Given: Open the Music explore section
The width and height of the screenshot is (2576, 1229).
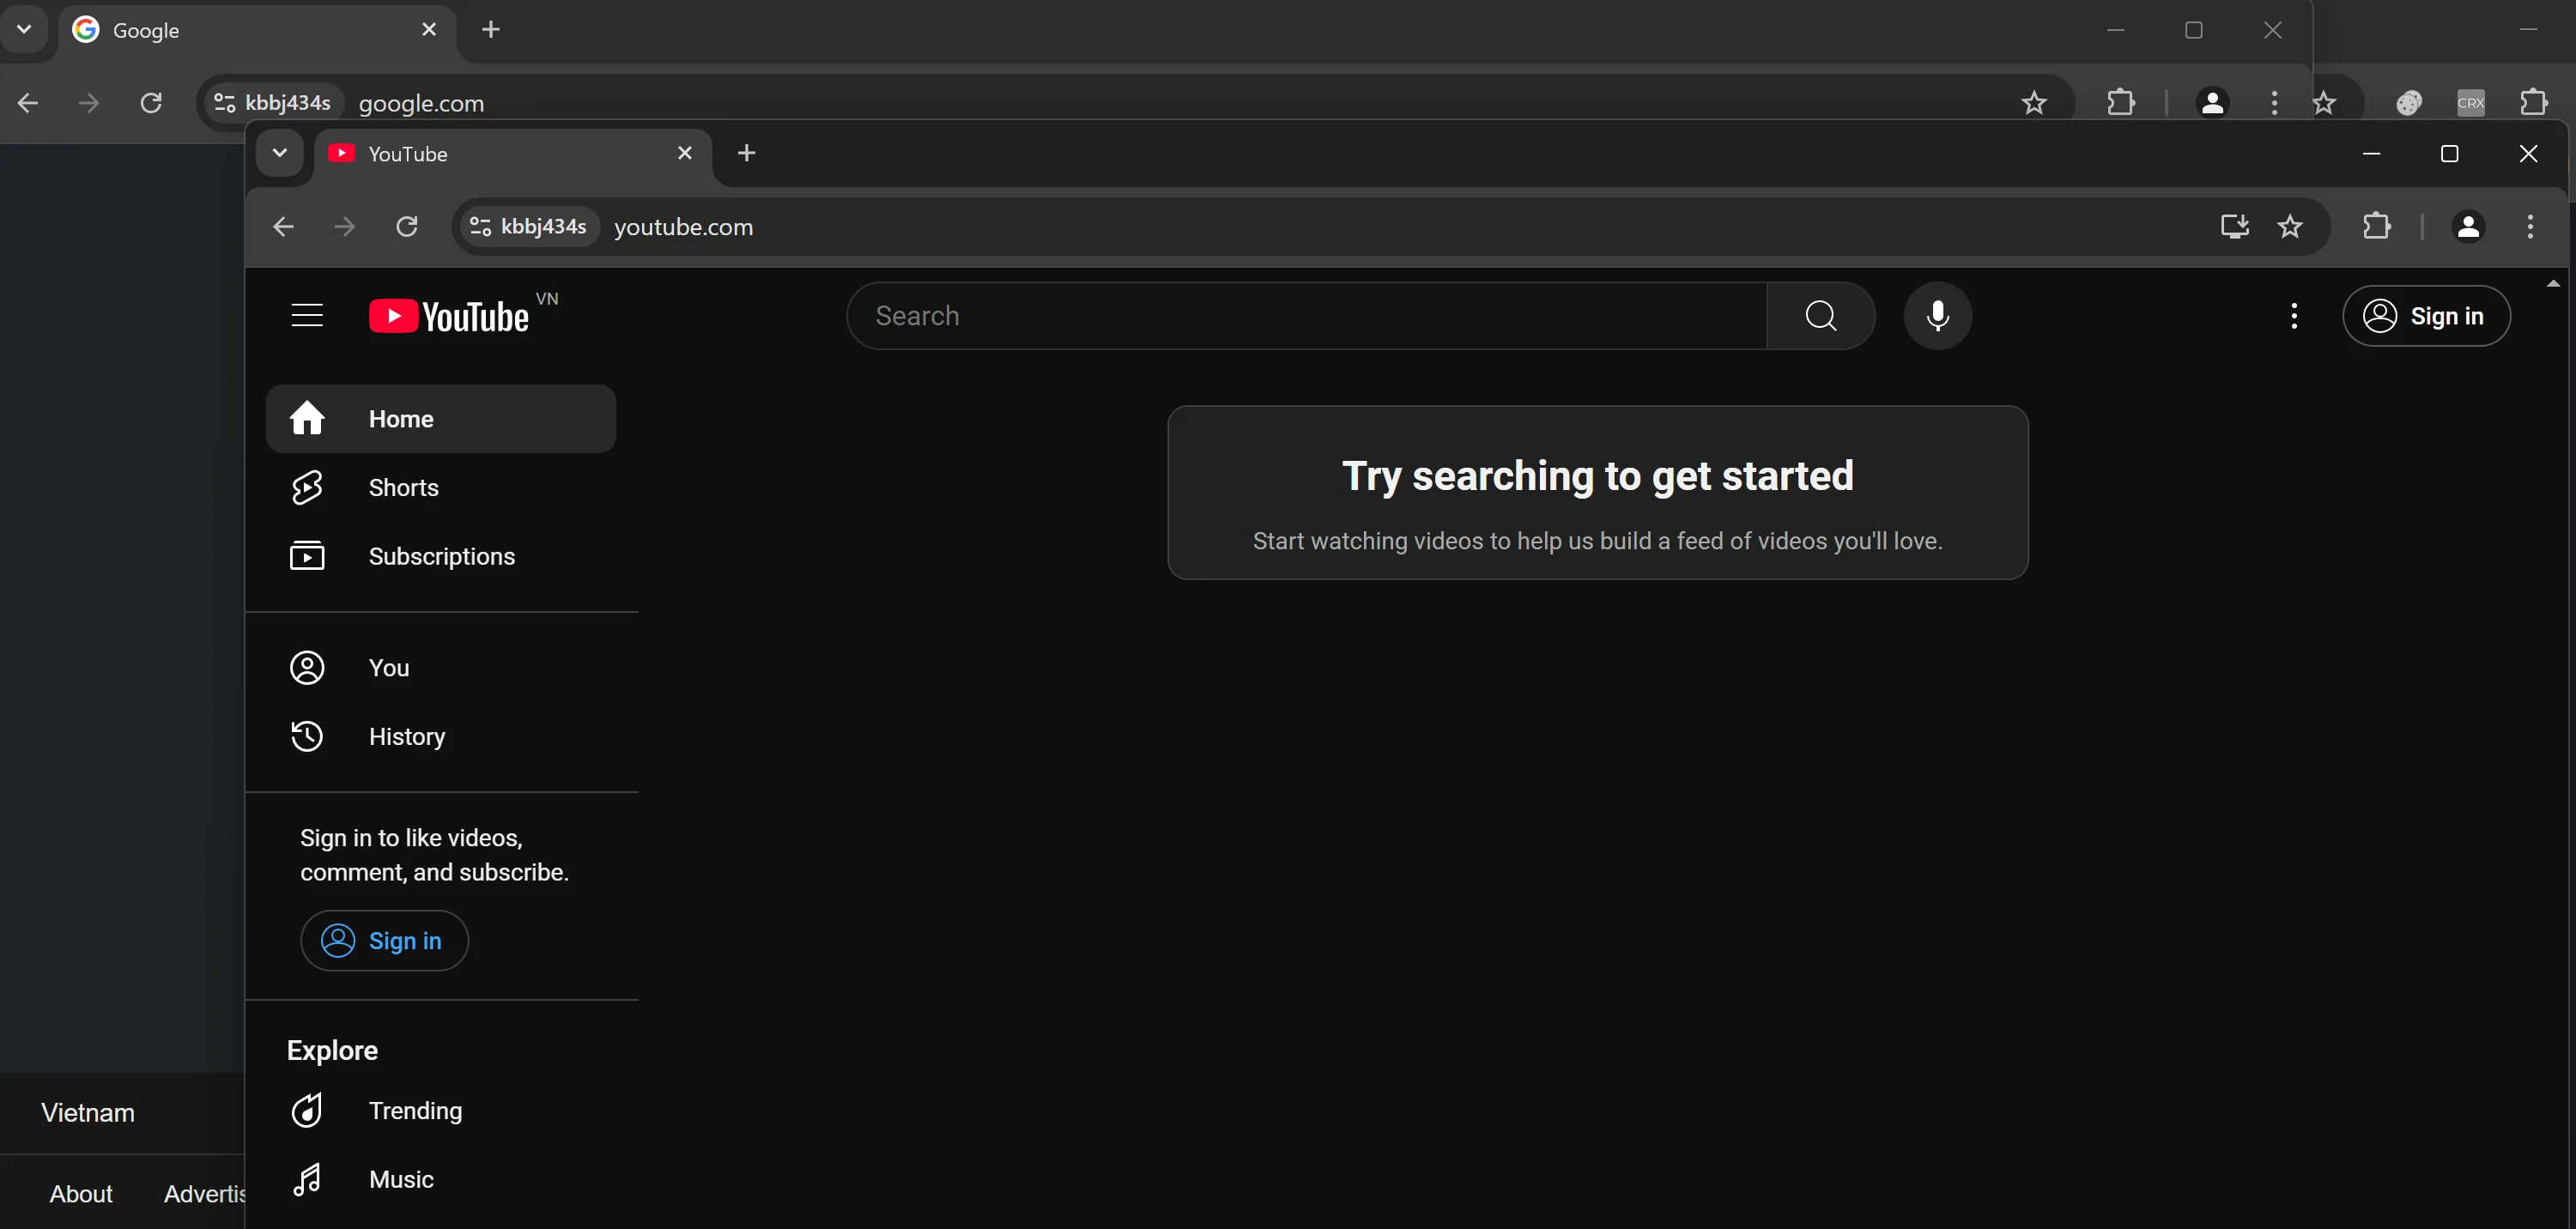Looking at the screenshot, I should (x=400, y=1179).
